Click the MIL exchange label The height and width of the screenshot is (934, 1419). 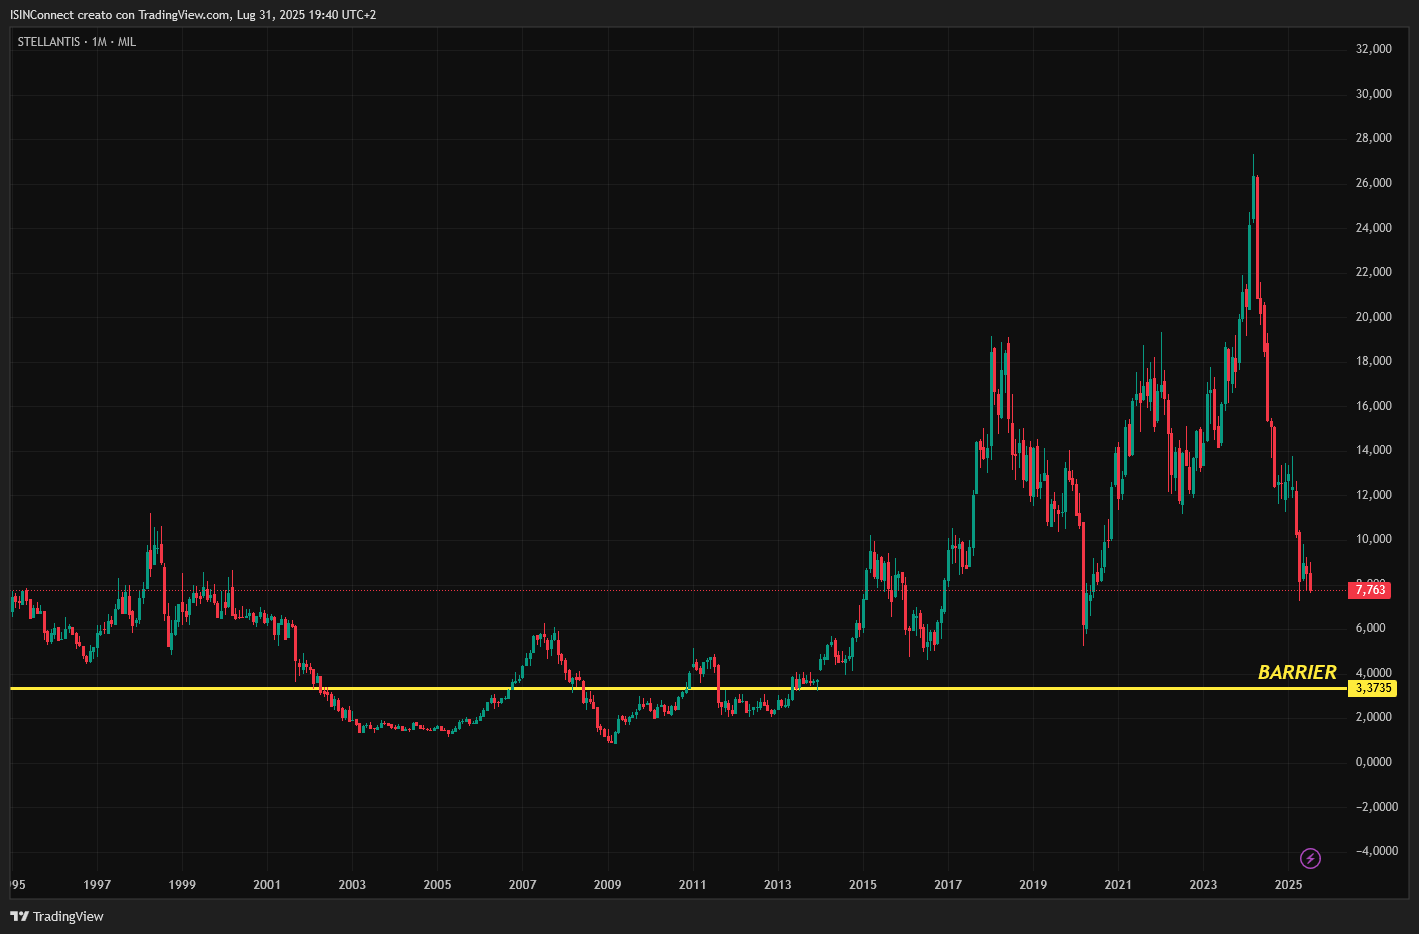(127, 42)
